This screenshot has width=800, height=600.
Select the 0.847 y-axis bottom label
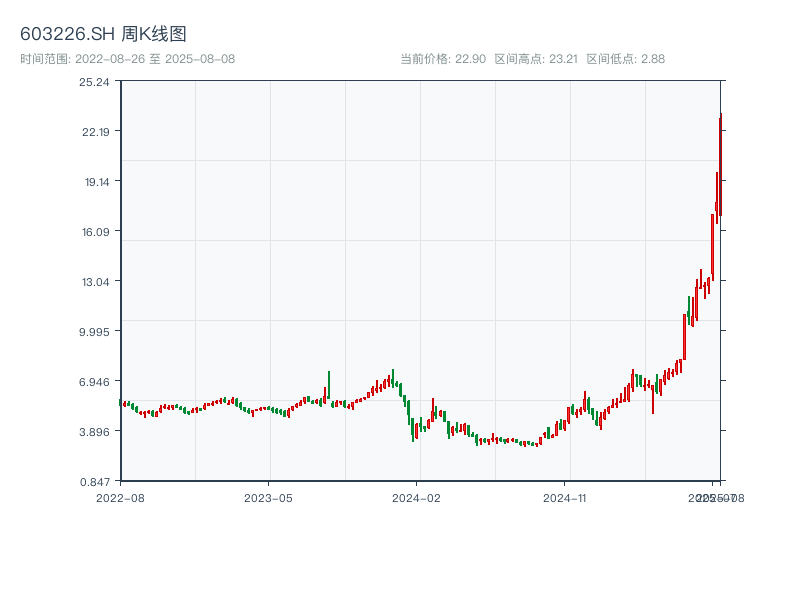pos(95,481)
